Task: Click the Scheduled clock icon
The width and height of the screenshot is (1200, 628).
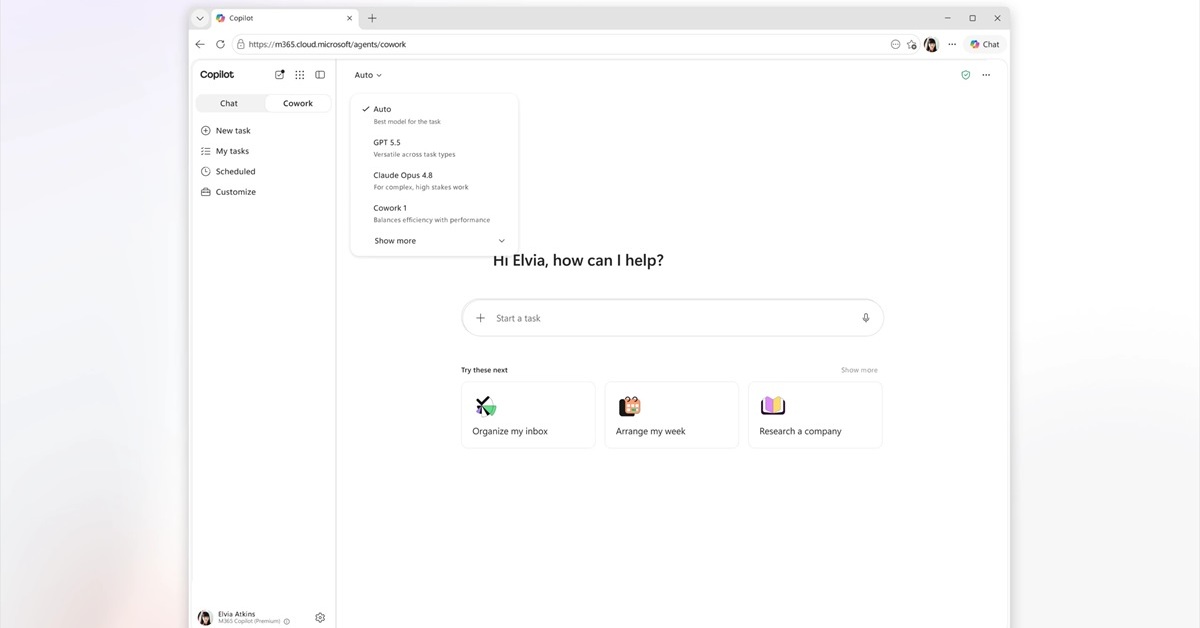Action: pos(206,172)
